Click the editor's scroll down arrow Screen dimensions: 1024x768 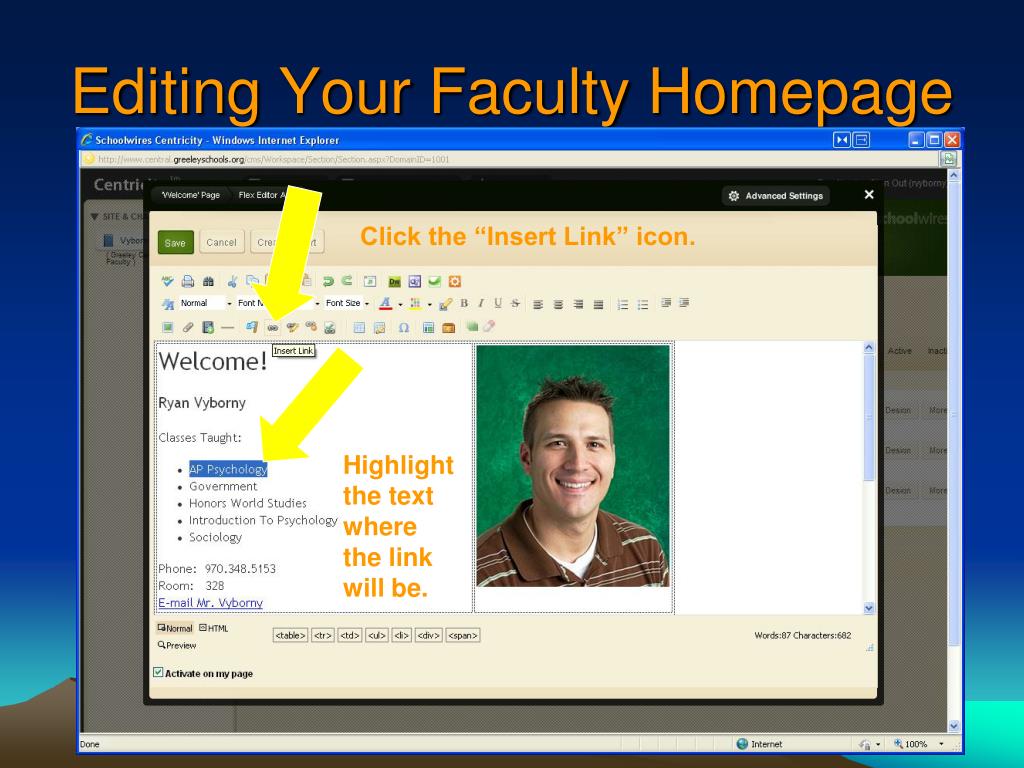coord(869,608)
